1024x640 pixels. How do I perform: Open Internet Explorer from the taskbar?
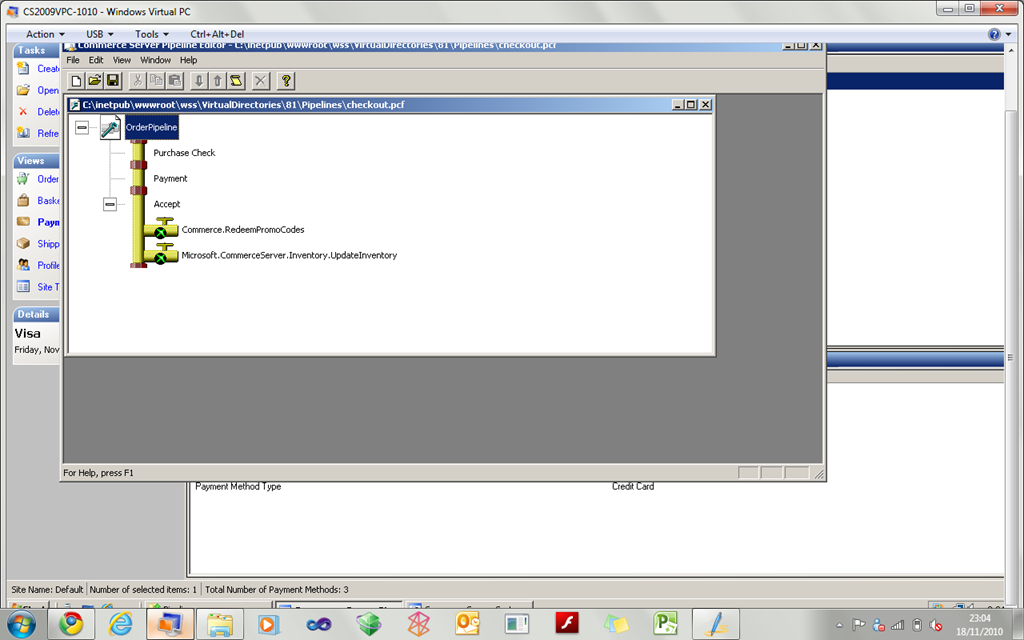(x=120, y=624)
